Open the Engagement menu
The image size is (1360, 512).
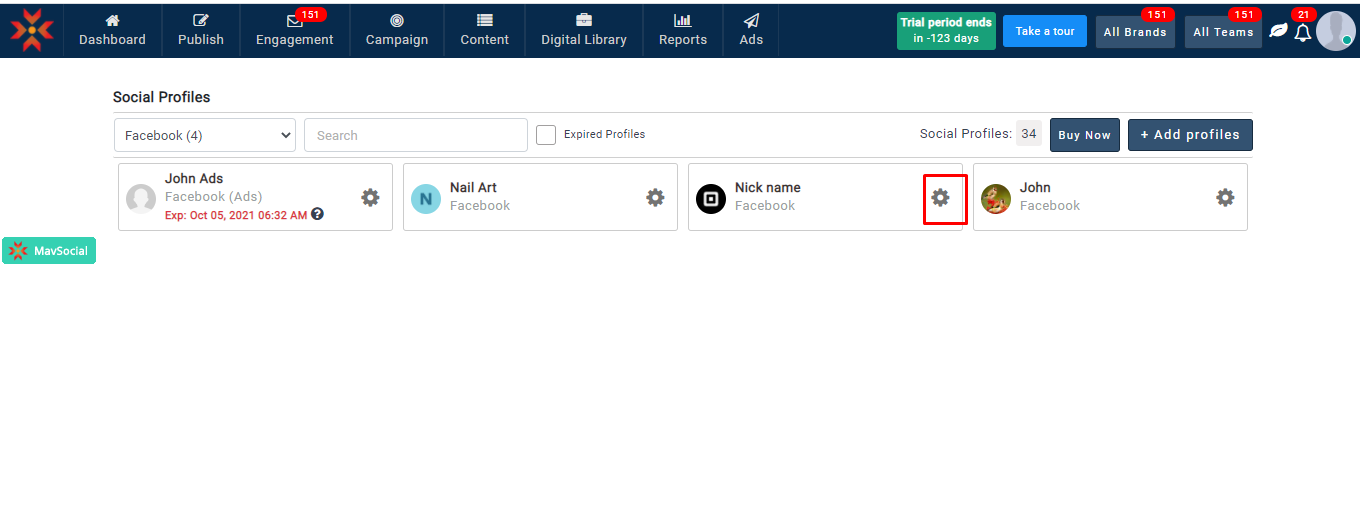click(x=294, y=30)
